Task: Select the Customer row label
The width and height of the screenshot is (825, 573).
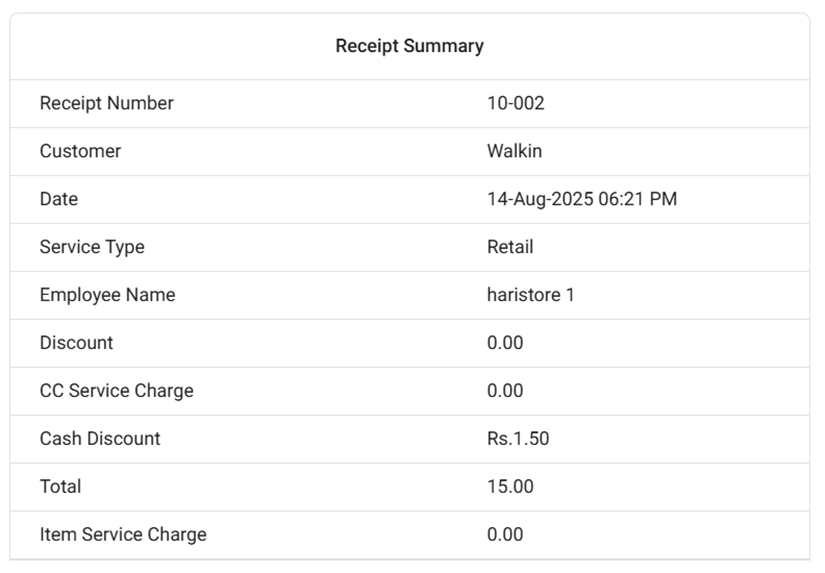Action: click(80, 151)
